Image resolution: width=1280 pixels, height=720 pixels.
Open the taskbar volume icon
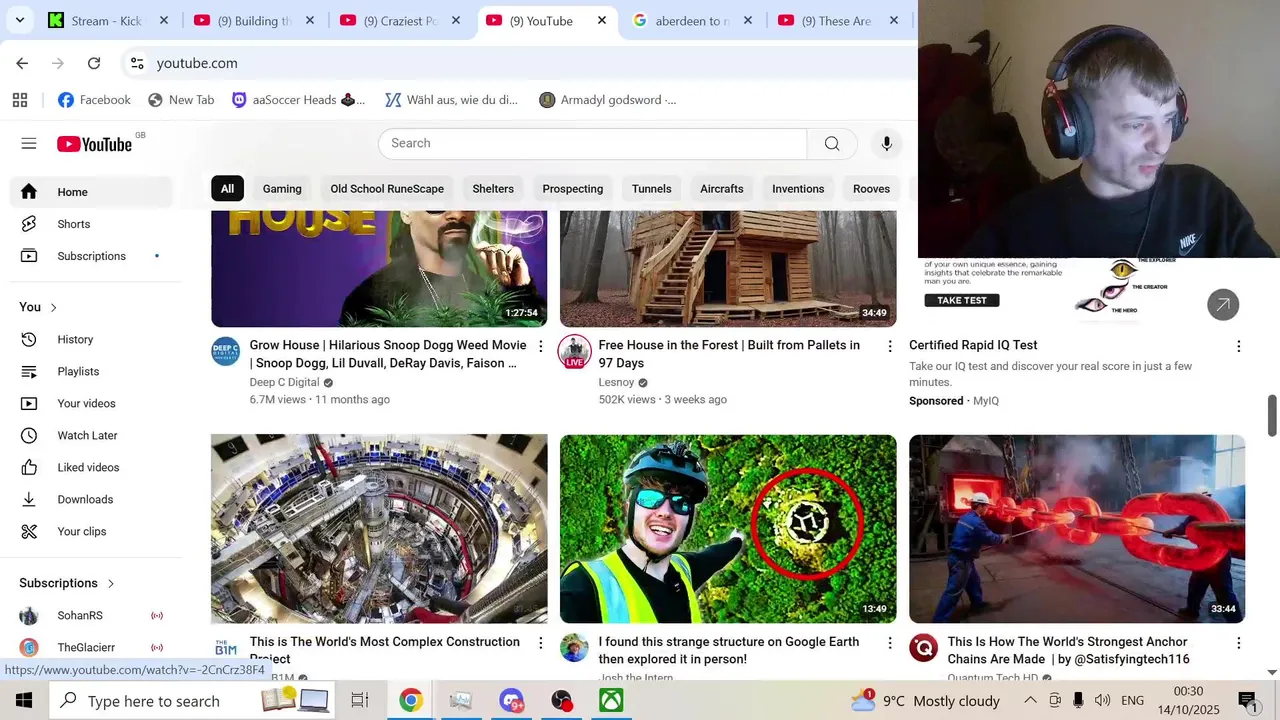pyautogui.click(x=1102, y=701)
